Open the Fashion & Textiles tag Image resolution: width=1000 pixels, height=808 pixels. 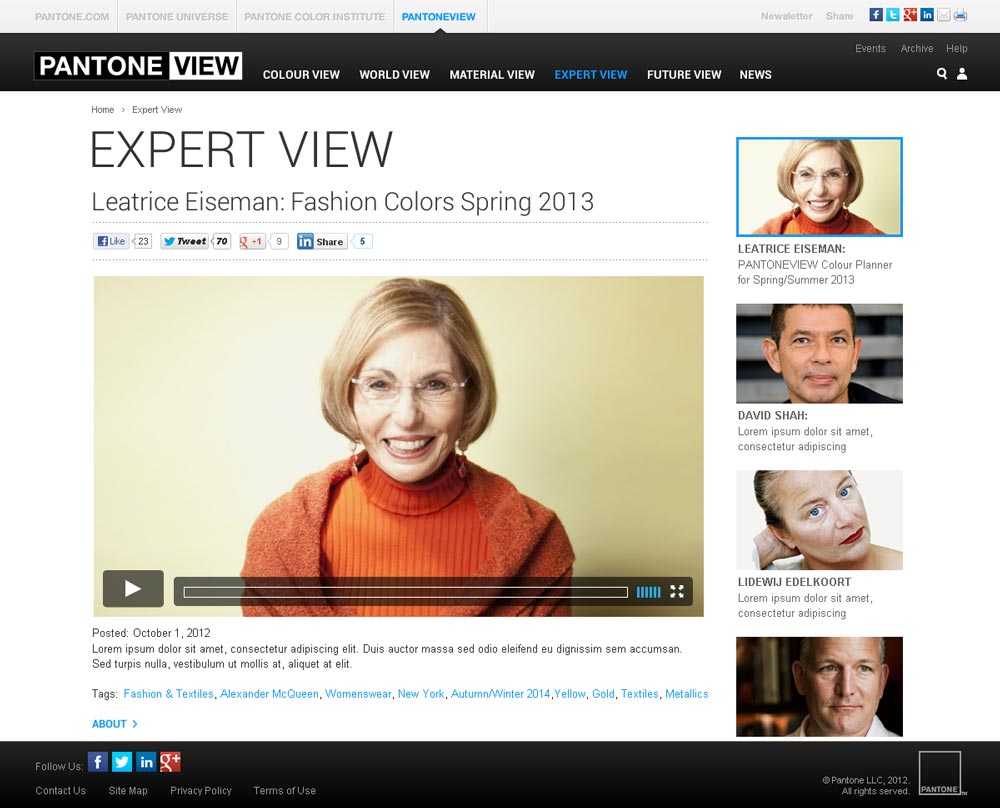168,694
